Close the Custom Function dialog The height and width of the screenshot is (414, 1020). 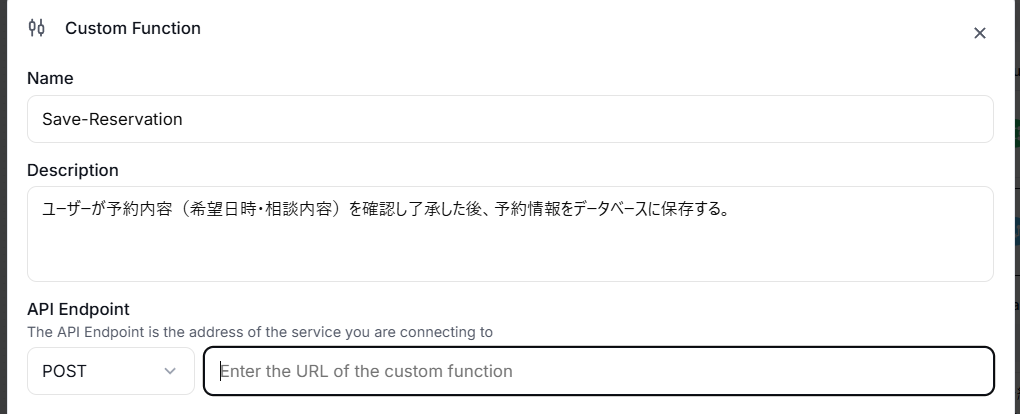980,33
